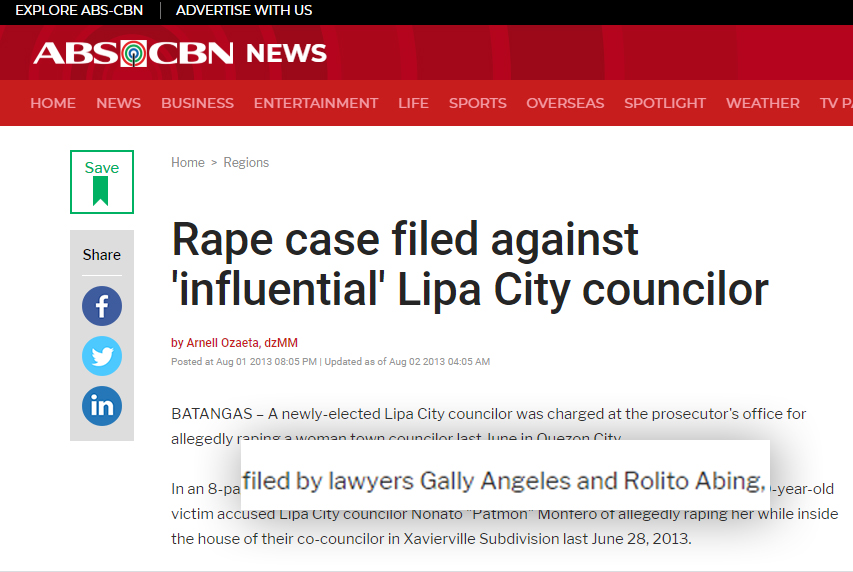Open the ENTERTAINMENT section

(x=316, y=103)
